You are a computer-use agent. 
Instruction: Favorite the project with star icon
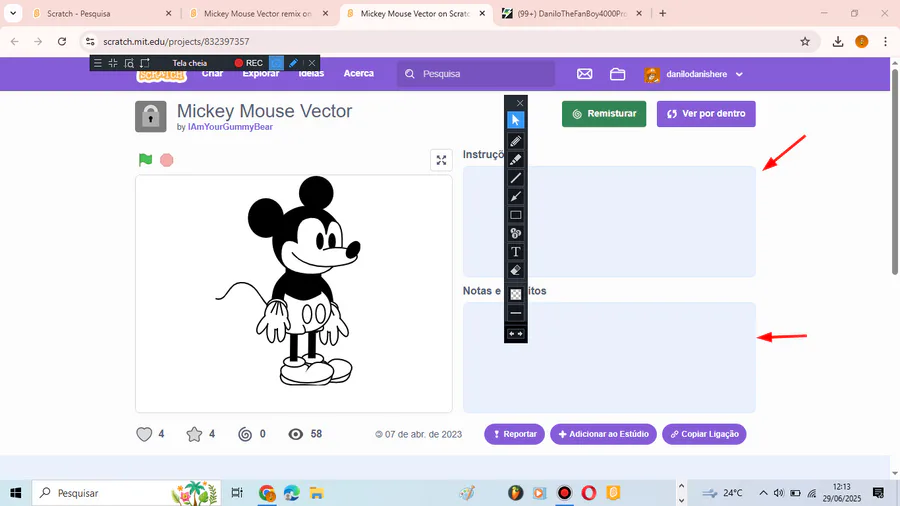coord(195,434)
